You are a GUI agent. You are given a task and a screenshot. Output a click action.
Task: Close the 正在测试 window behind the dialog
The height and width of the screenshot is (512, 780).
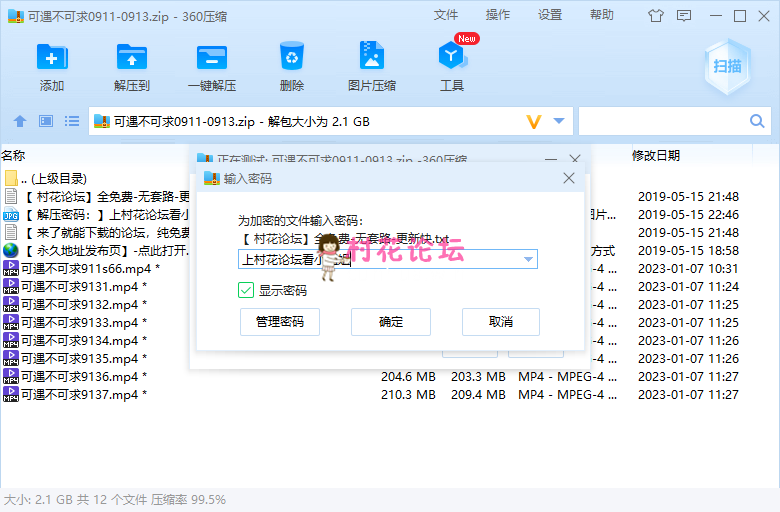click(x=575, y=159)
